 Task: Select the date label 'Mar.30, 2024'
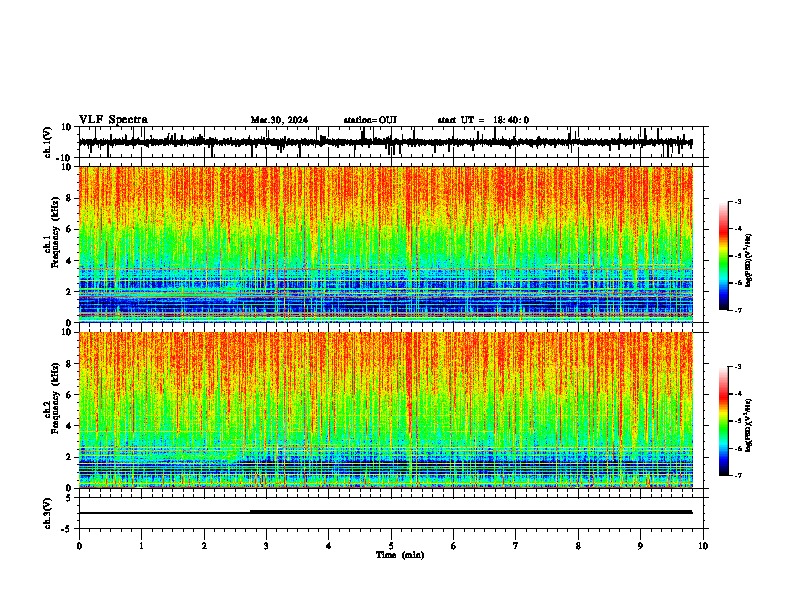coord(279,120)
